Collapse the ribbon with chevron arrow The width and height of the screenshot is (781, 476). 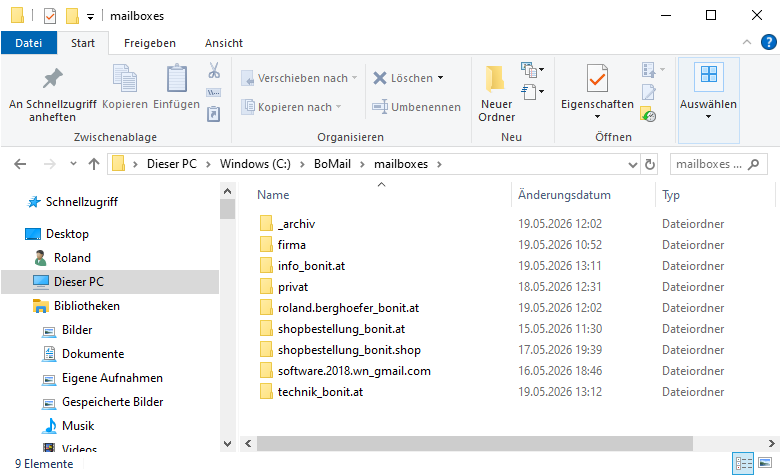pyautogui.click(x=747, y=42)
